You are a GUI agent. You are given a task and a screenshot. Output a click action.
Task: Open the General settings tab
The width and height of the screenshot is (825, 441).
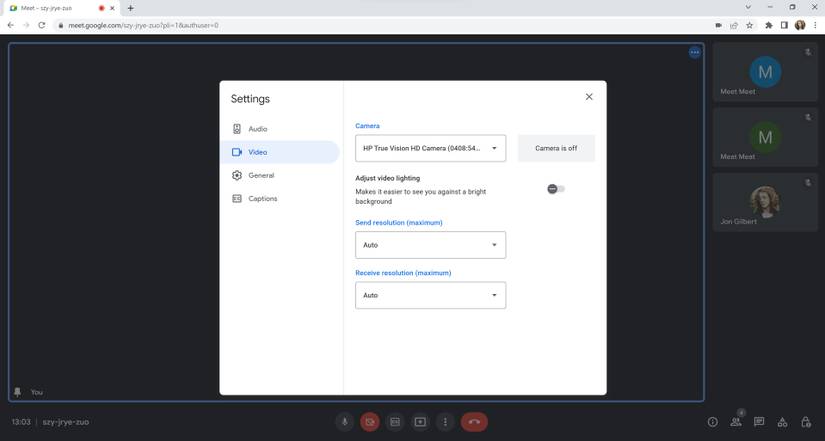tap(280, 175)
